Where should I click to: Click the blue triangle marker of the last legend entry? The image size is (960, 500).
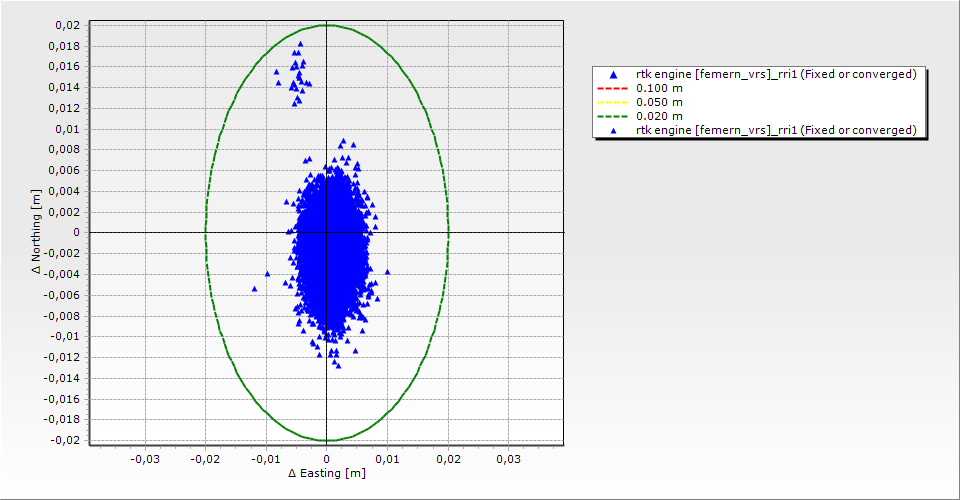point(614,131)
